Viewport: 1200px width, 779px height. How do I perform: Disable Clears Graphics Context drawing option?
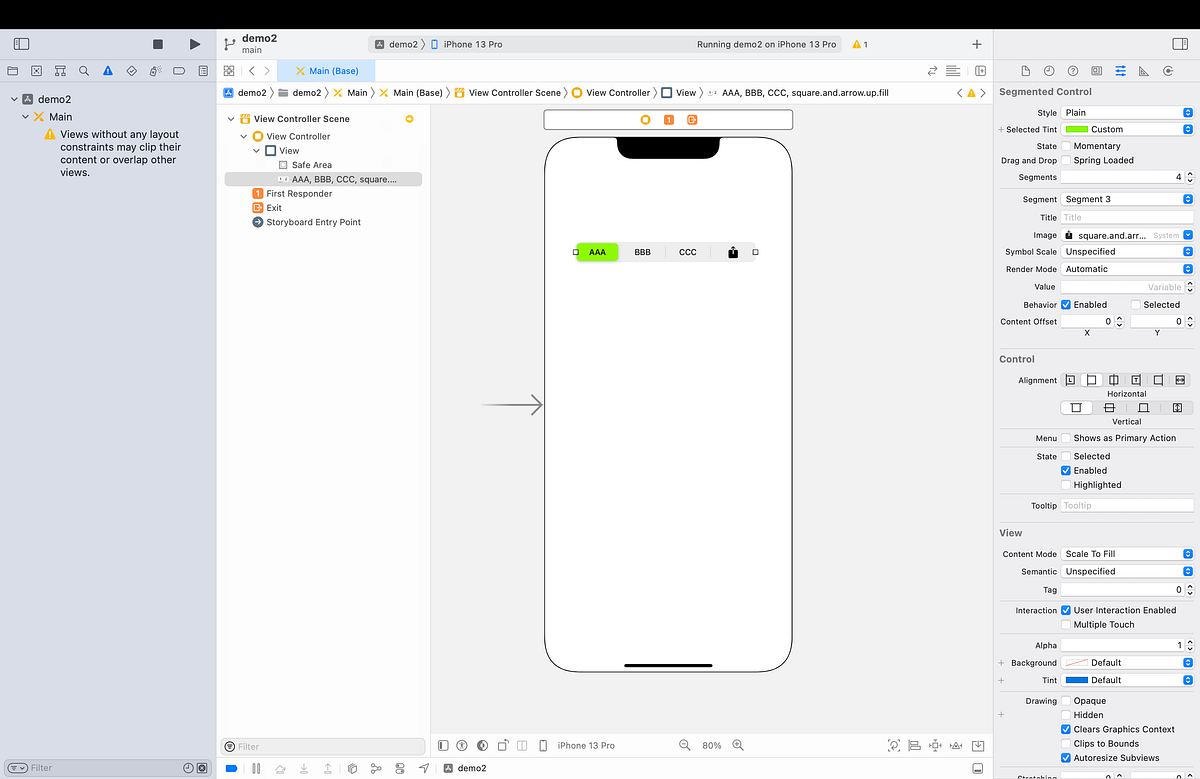point(1064,728)
